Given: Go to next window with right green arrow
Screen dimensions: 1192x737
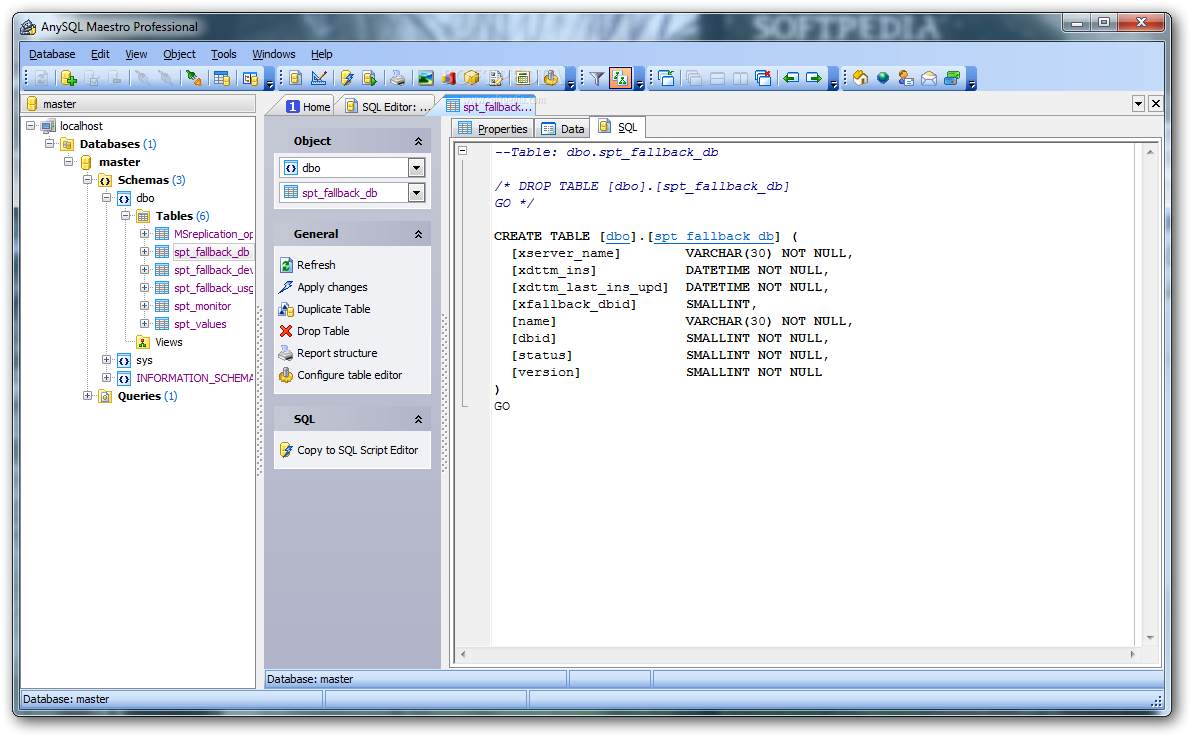Looking at the screenshot, I should (x=814, y=78).
